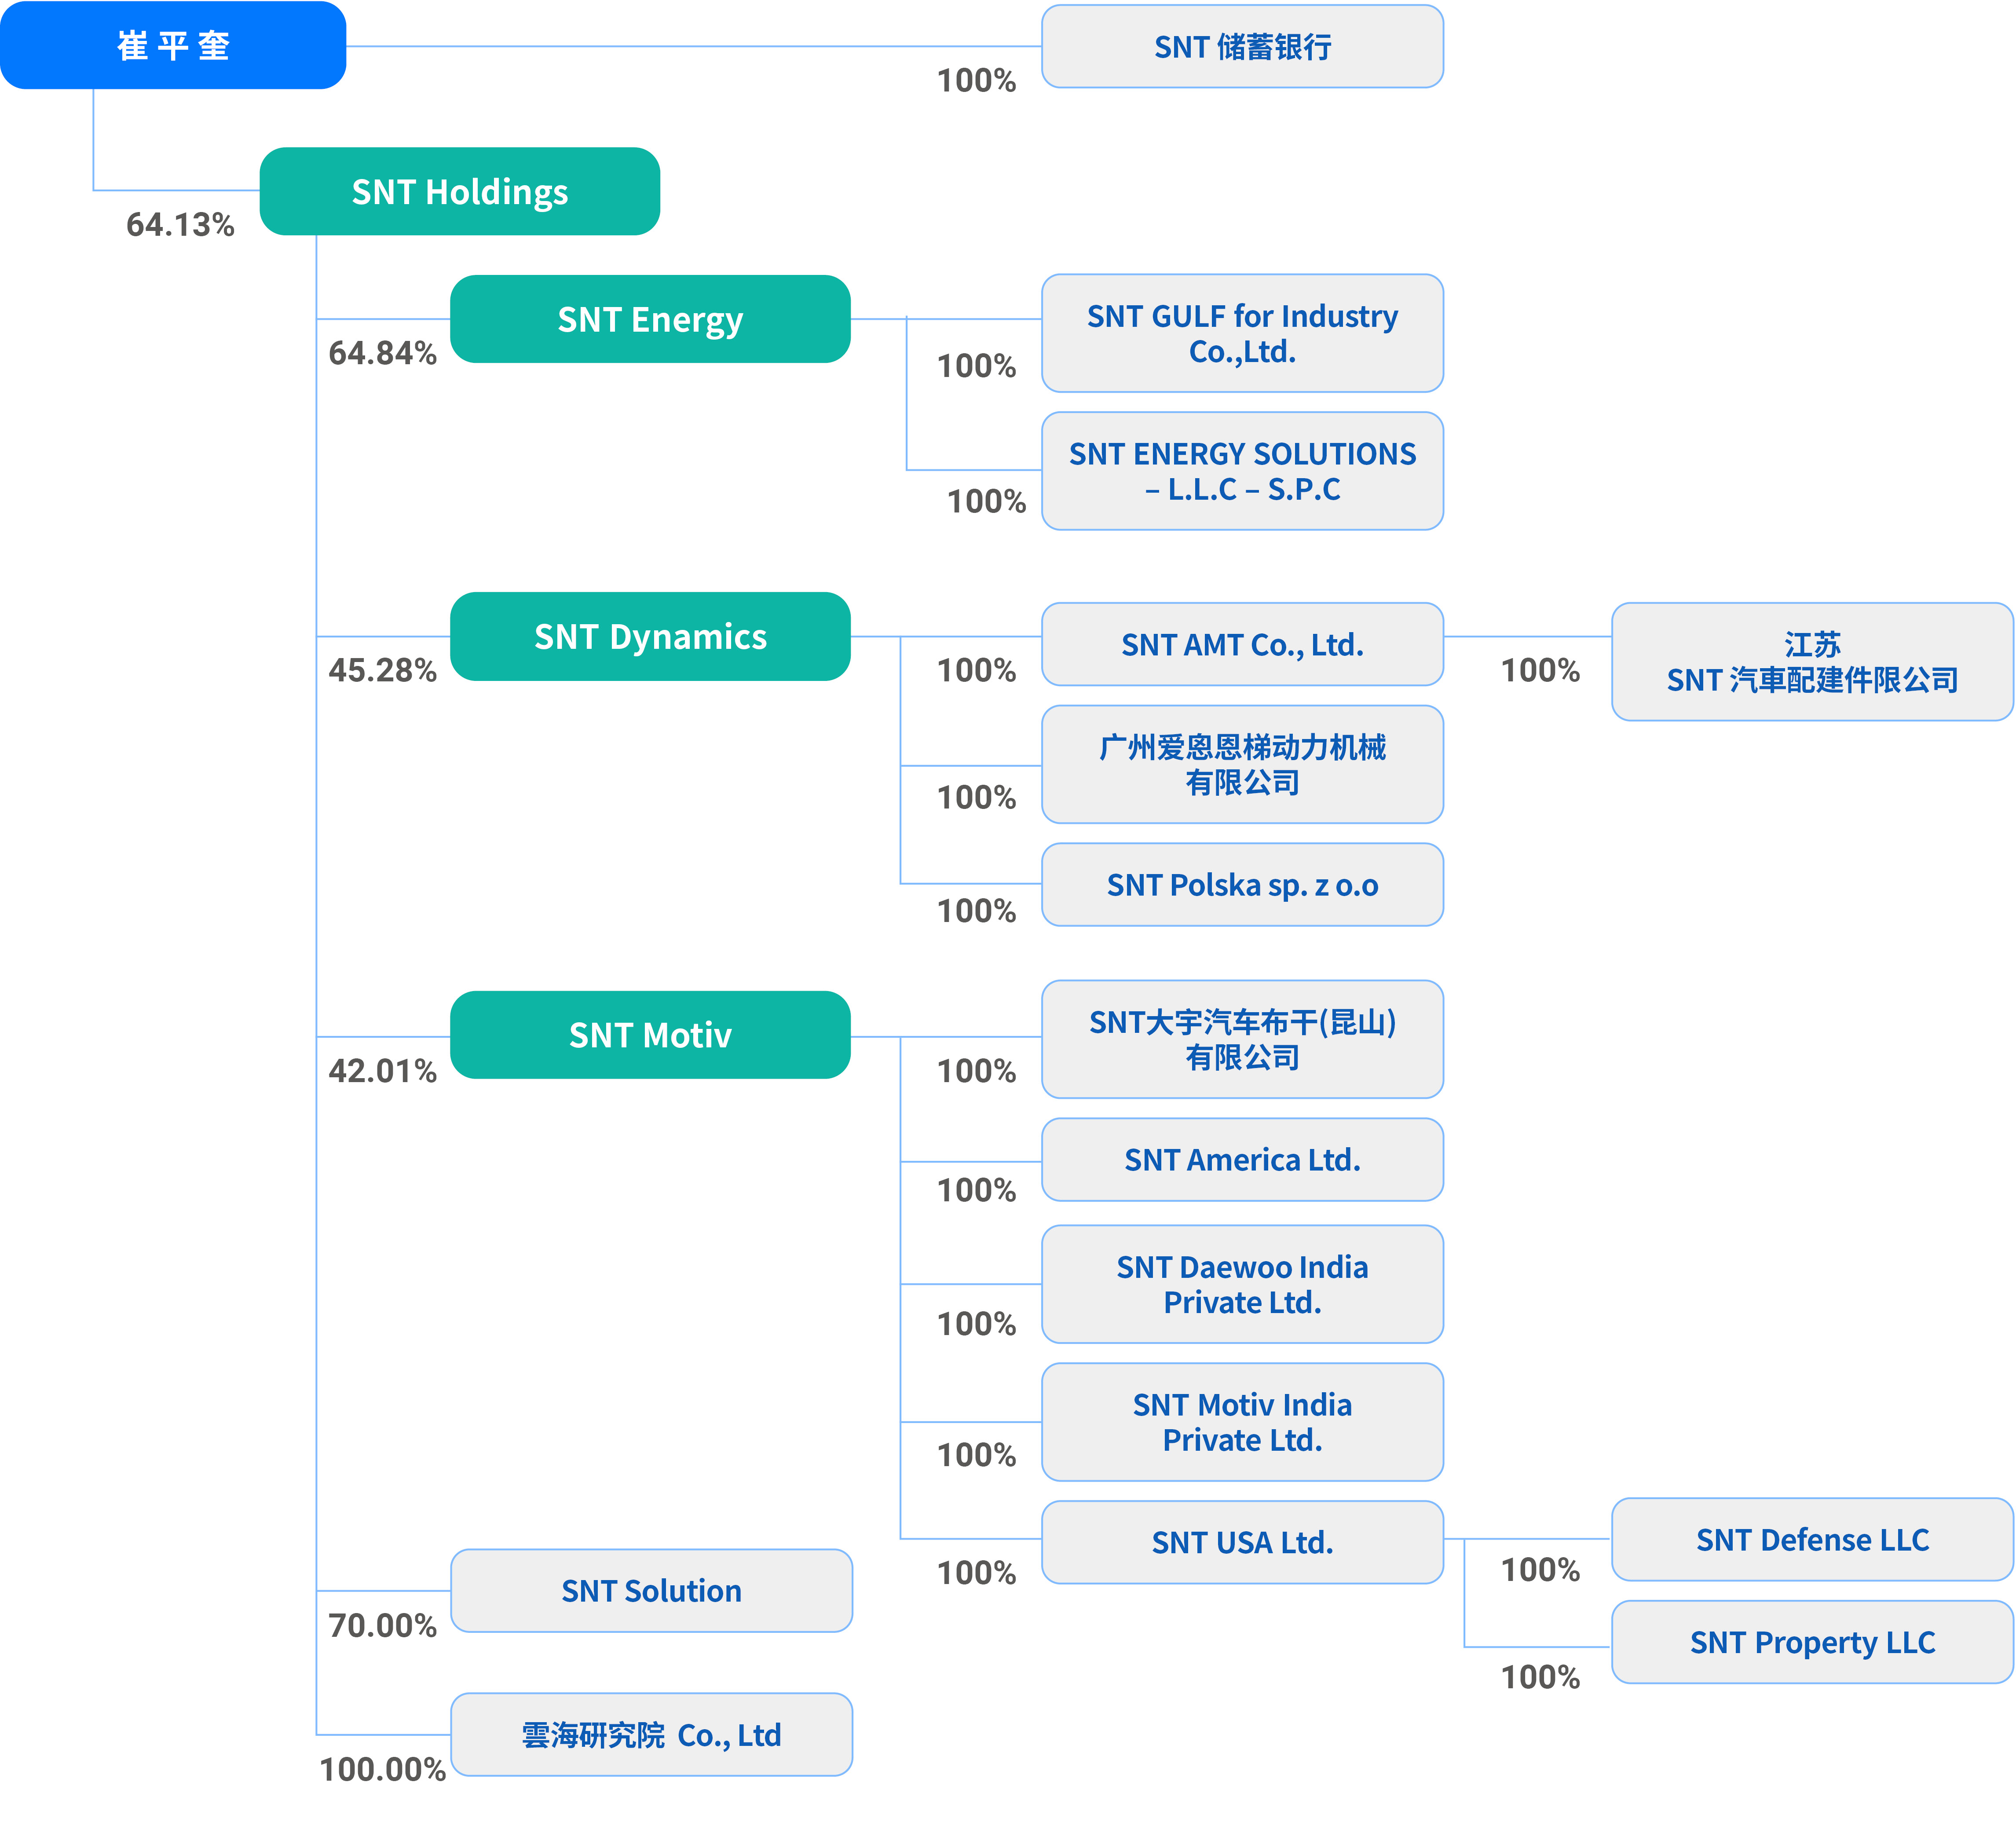The height and width of the screenshot is (1833, 2016).
Task: Click 100% label beside SNT America Ltd.
Action: click(977, 1190)
